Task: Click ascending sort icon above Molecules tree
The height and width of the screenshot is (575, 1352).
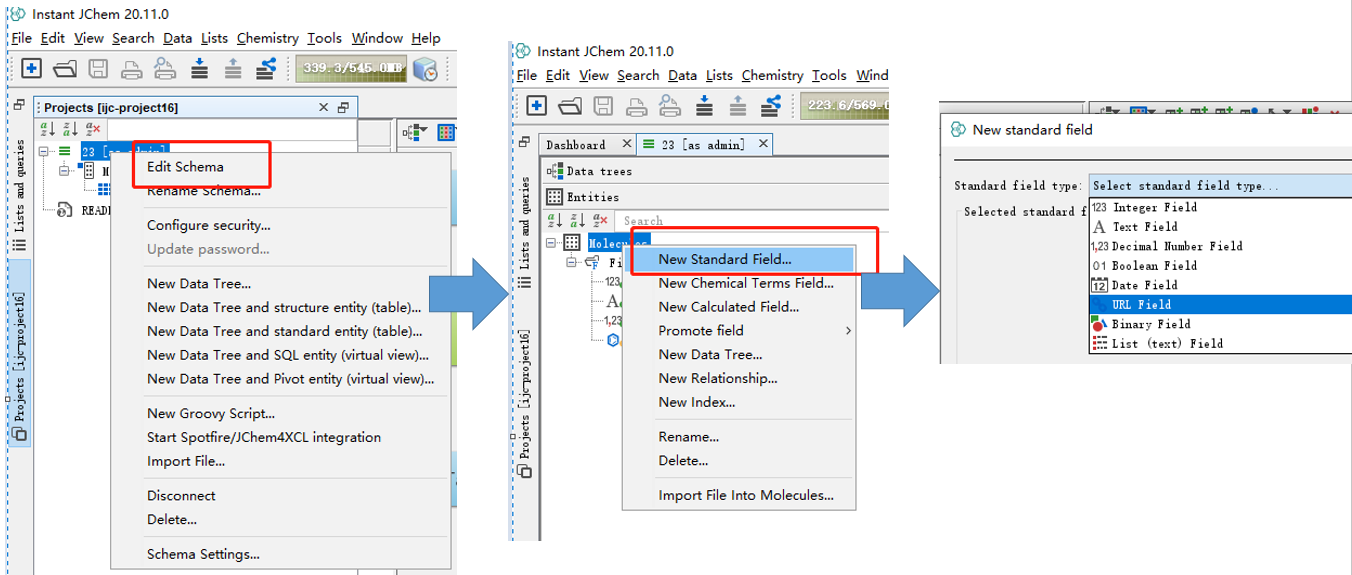Action: (x=555, y=220)
